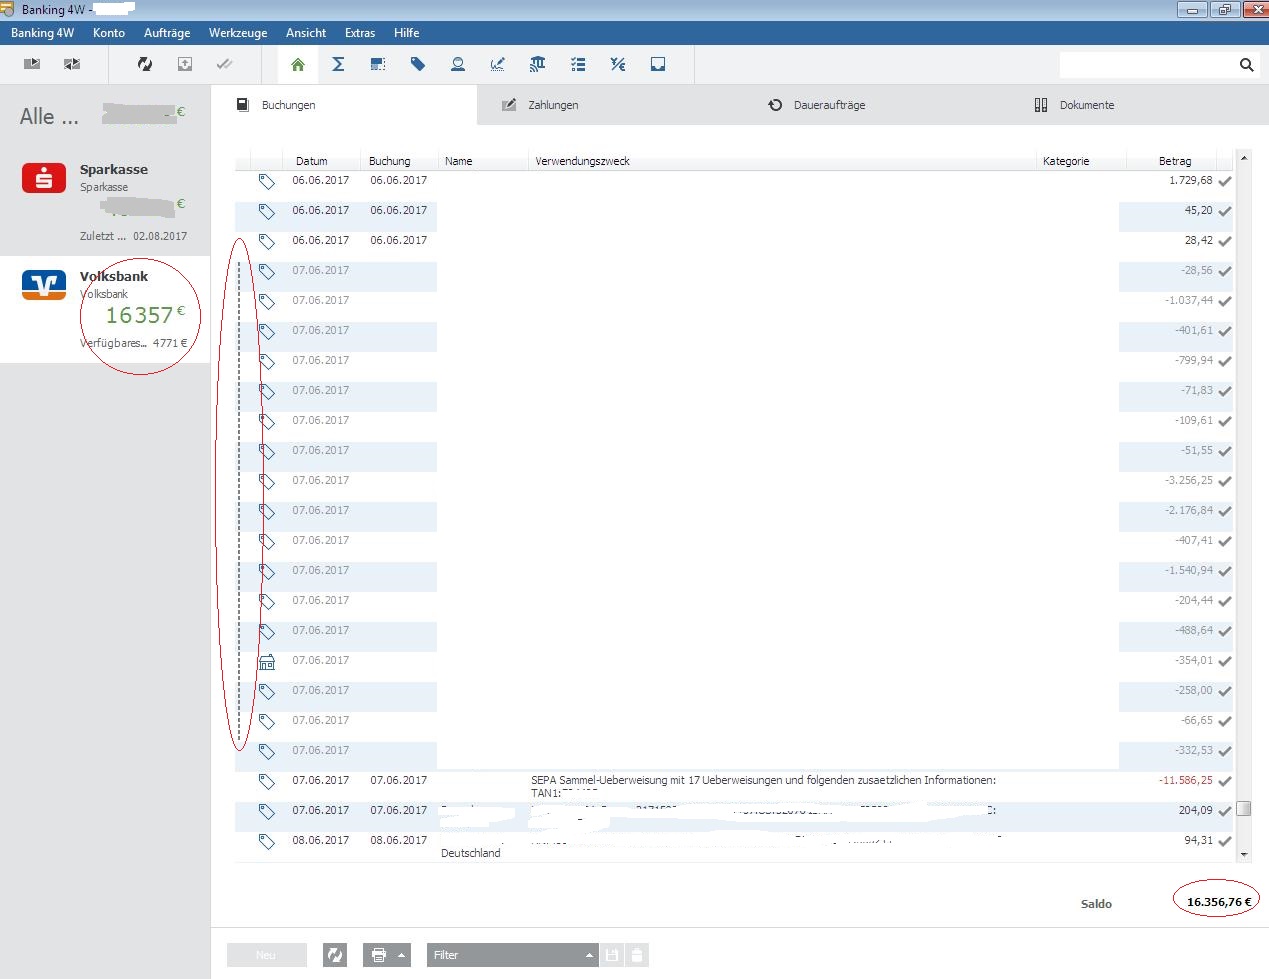Click the booking list vertical scrollbar thumb
Viewport: 1269px width, 979px height.
1244,808
